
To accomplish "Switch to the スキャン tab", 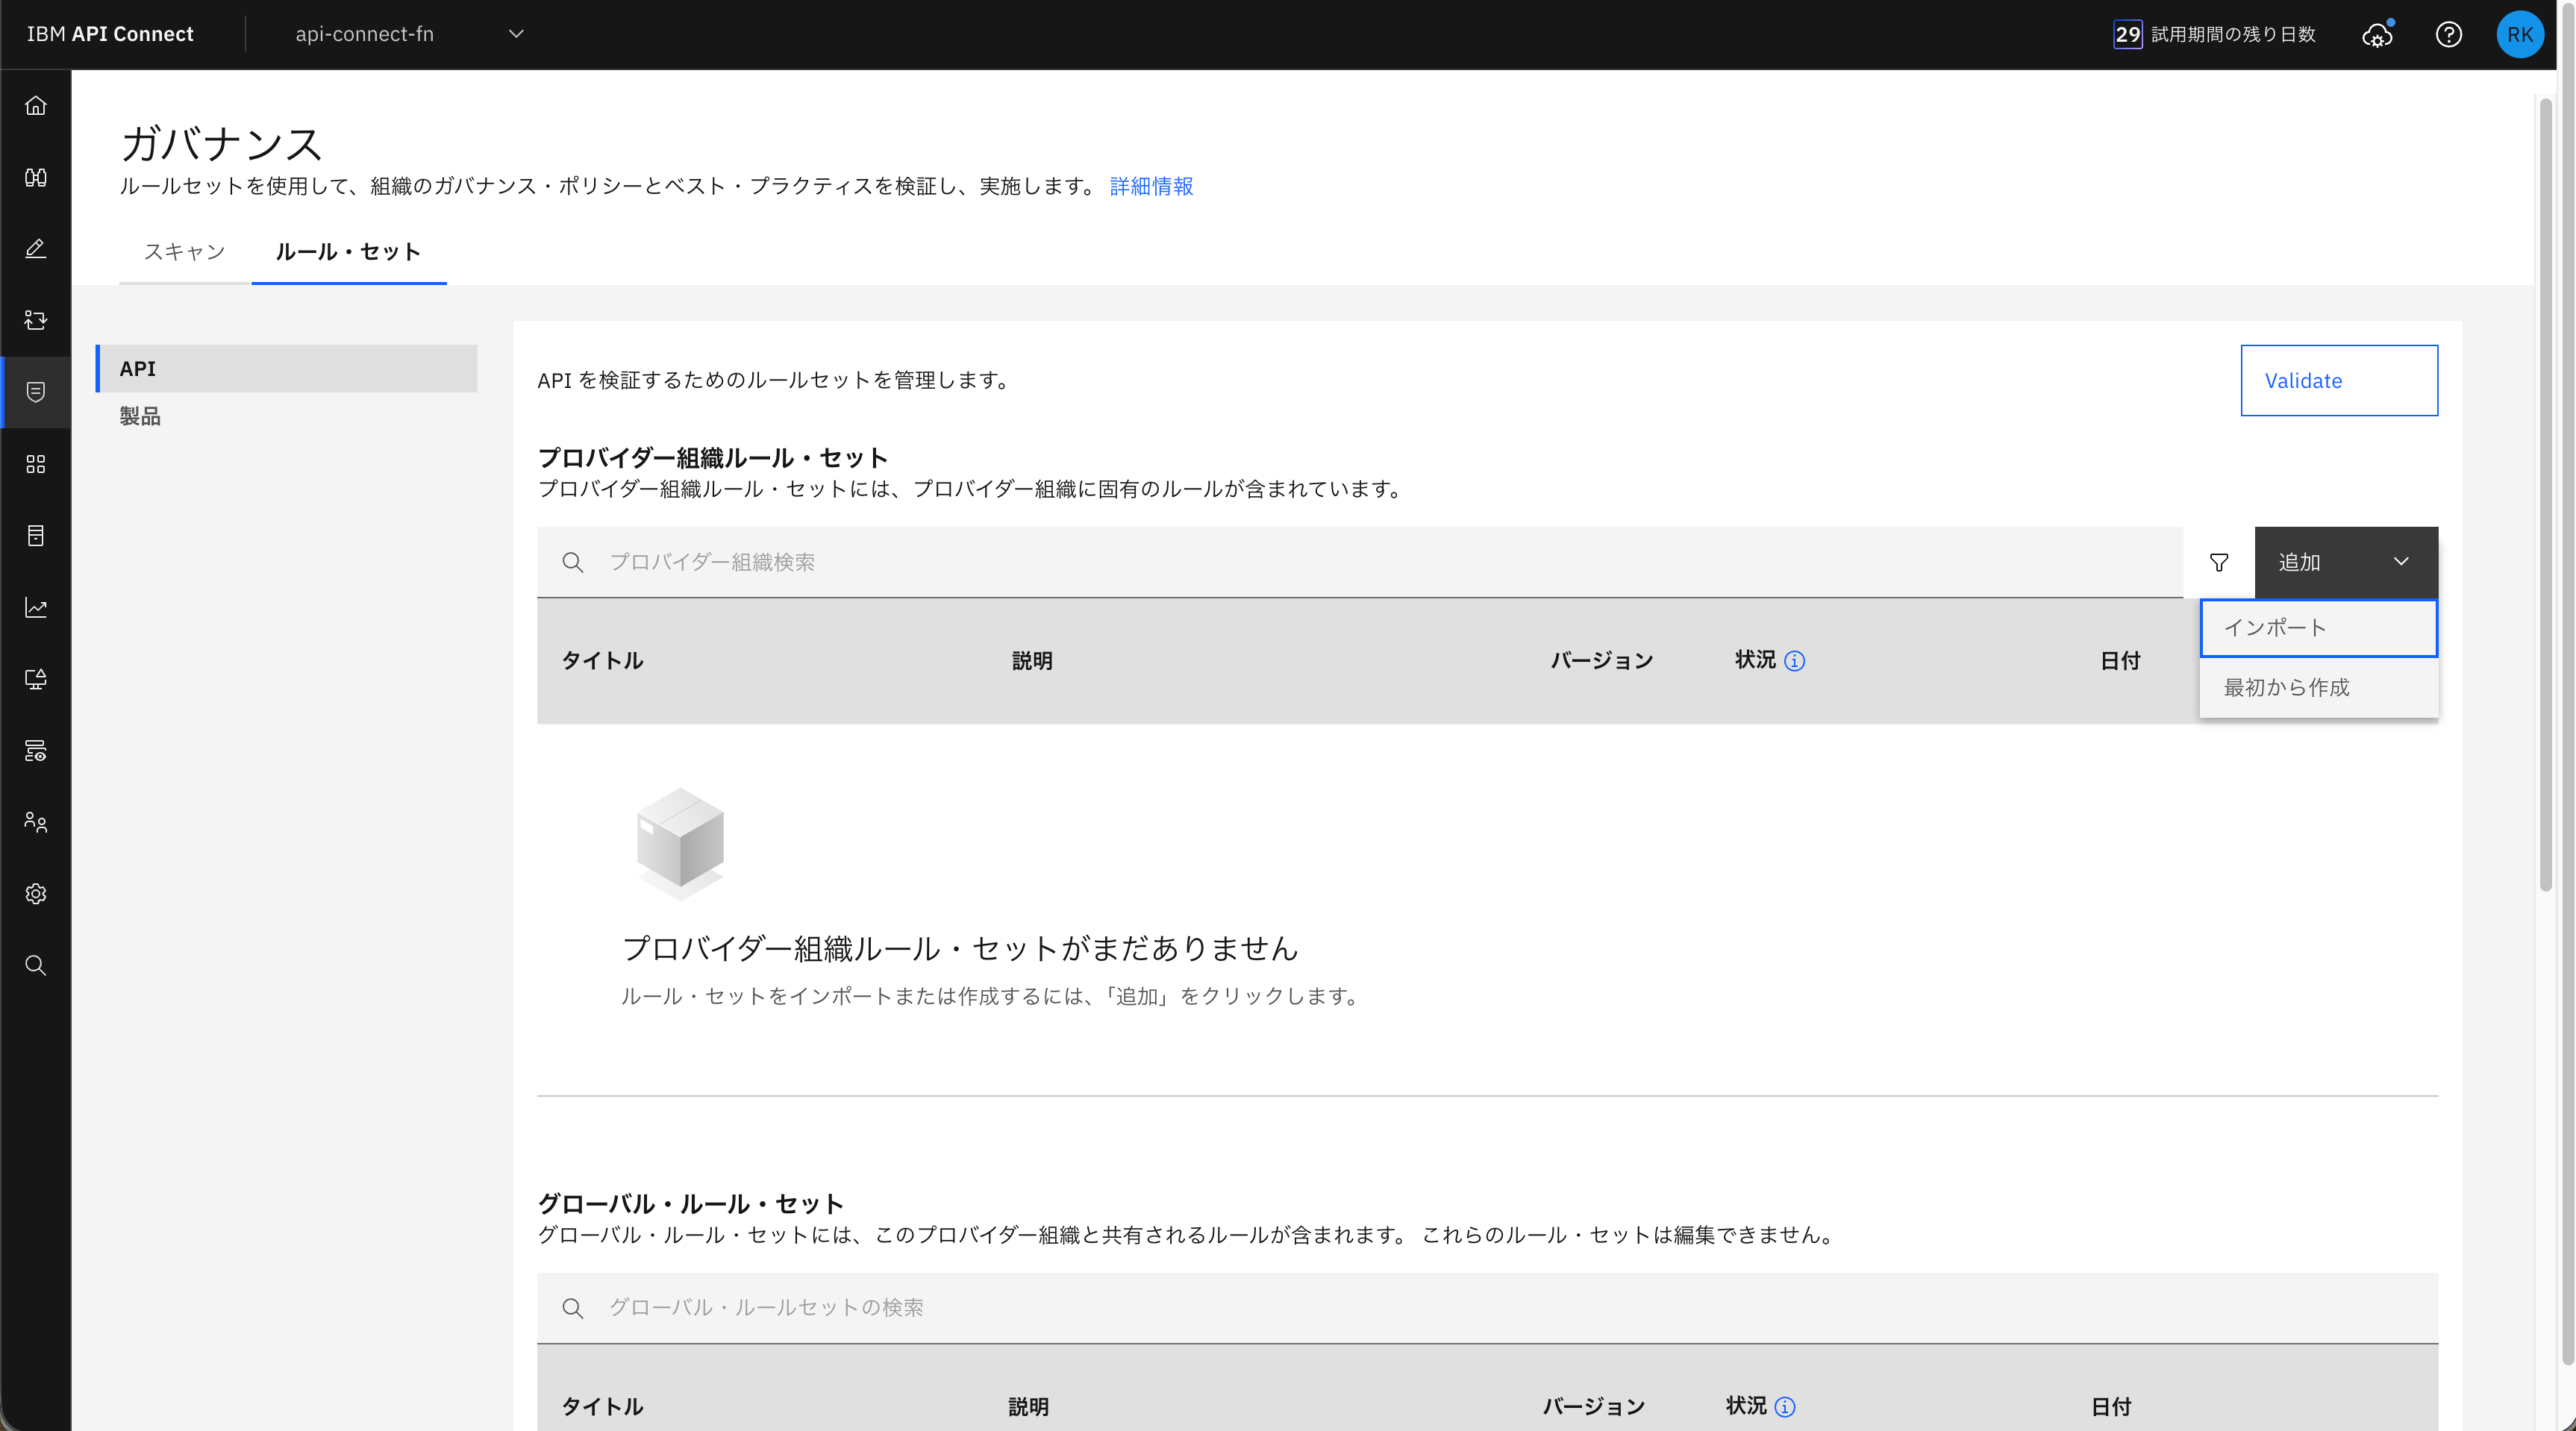I will (185, 252).
